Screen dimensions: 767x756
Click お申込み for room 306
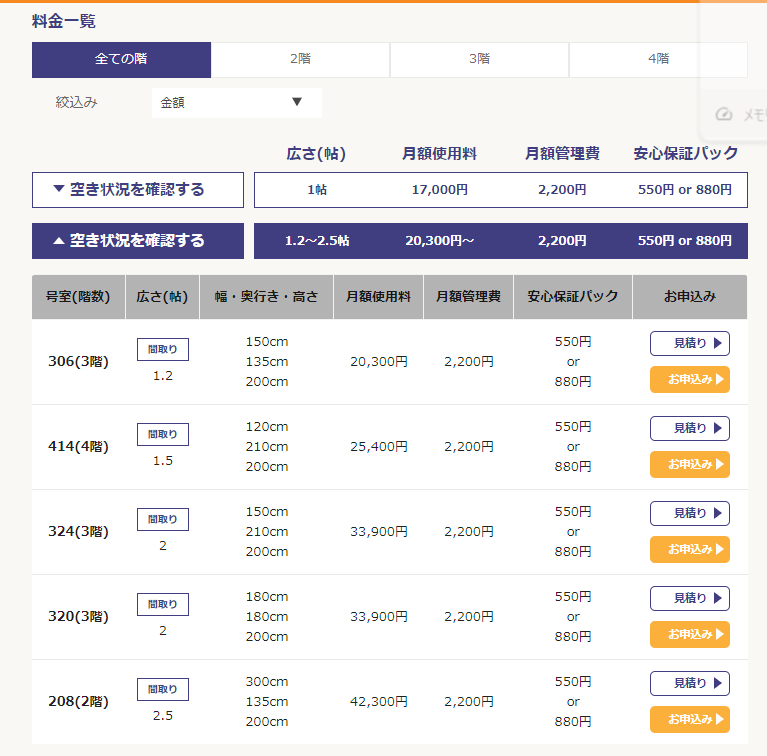pyautogui.click(x=690, y=379)
